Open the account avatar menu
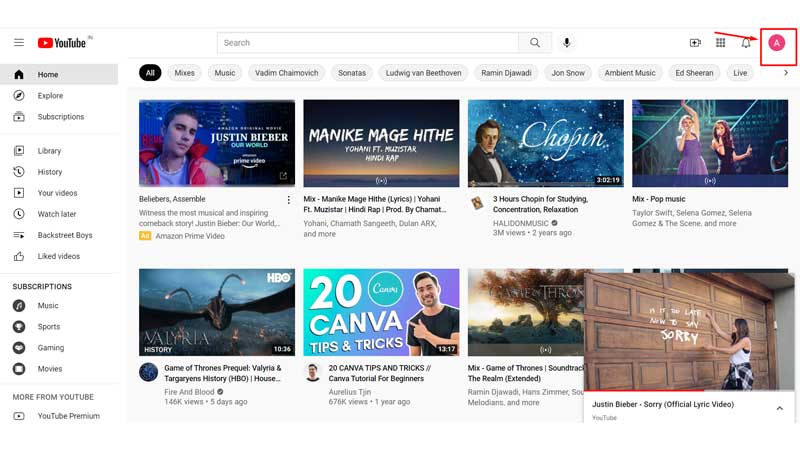Image resolution: width=800 pixels, height=450 pixels. (x=777, y=43)
